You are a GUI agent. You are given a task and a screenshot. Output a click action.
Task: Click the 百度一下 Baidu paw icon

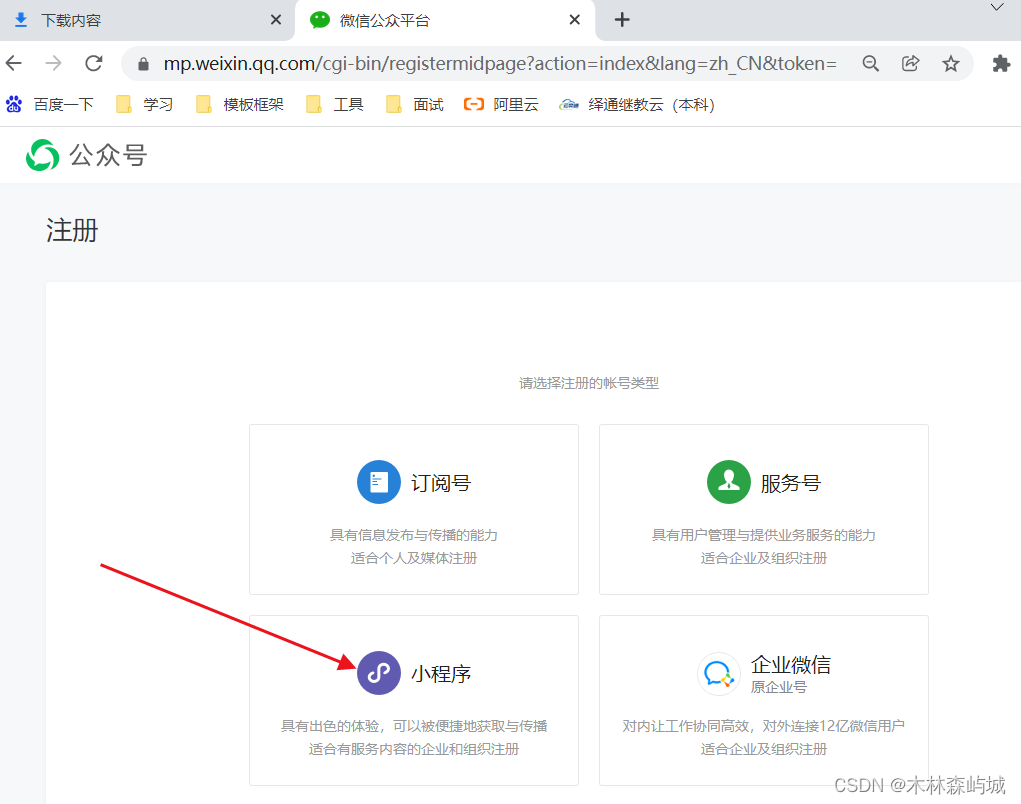click(x=14, y=103)
